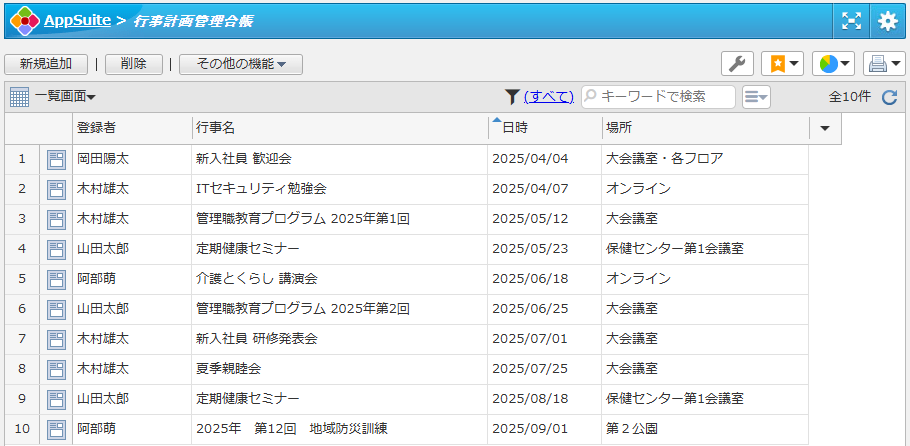Expand the その他の機能 menu

(241, 64)
